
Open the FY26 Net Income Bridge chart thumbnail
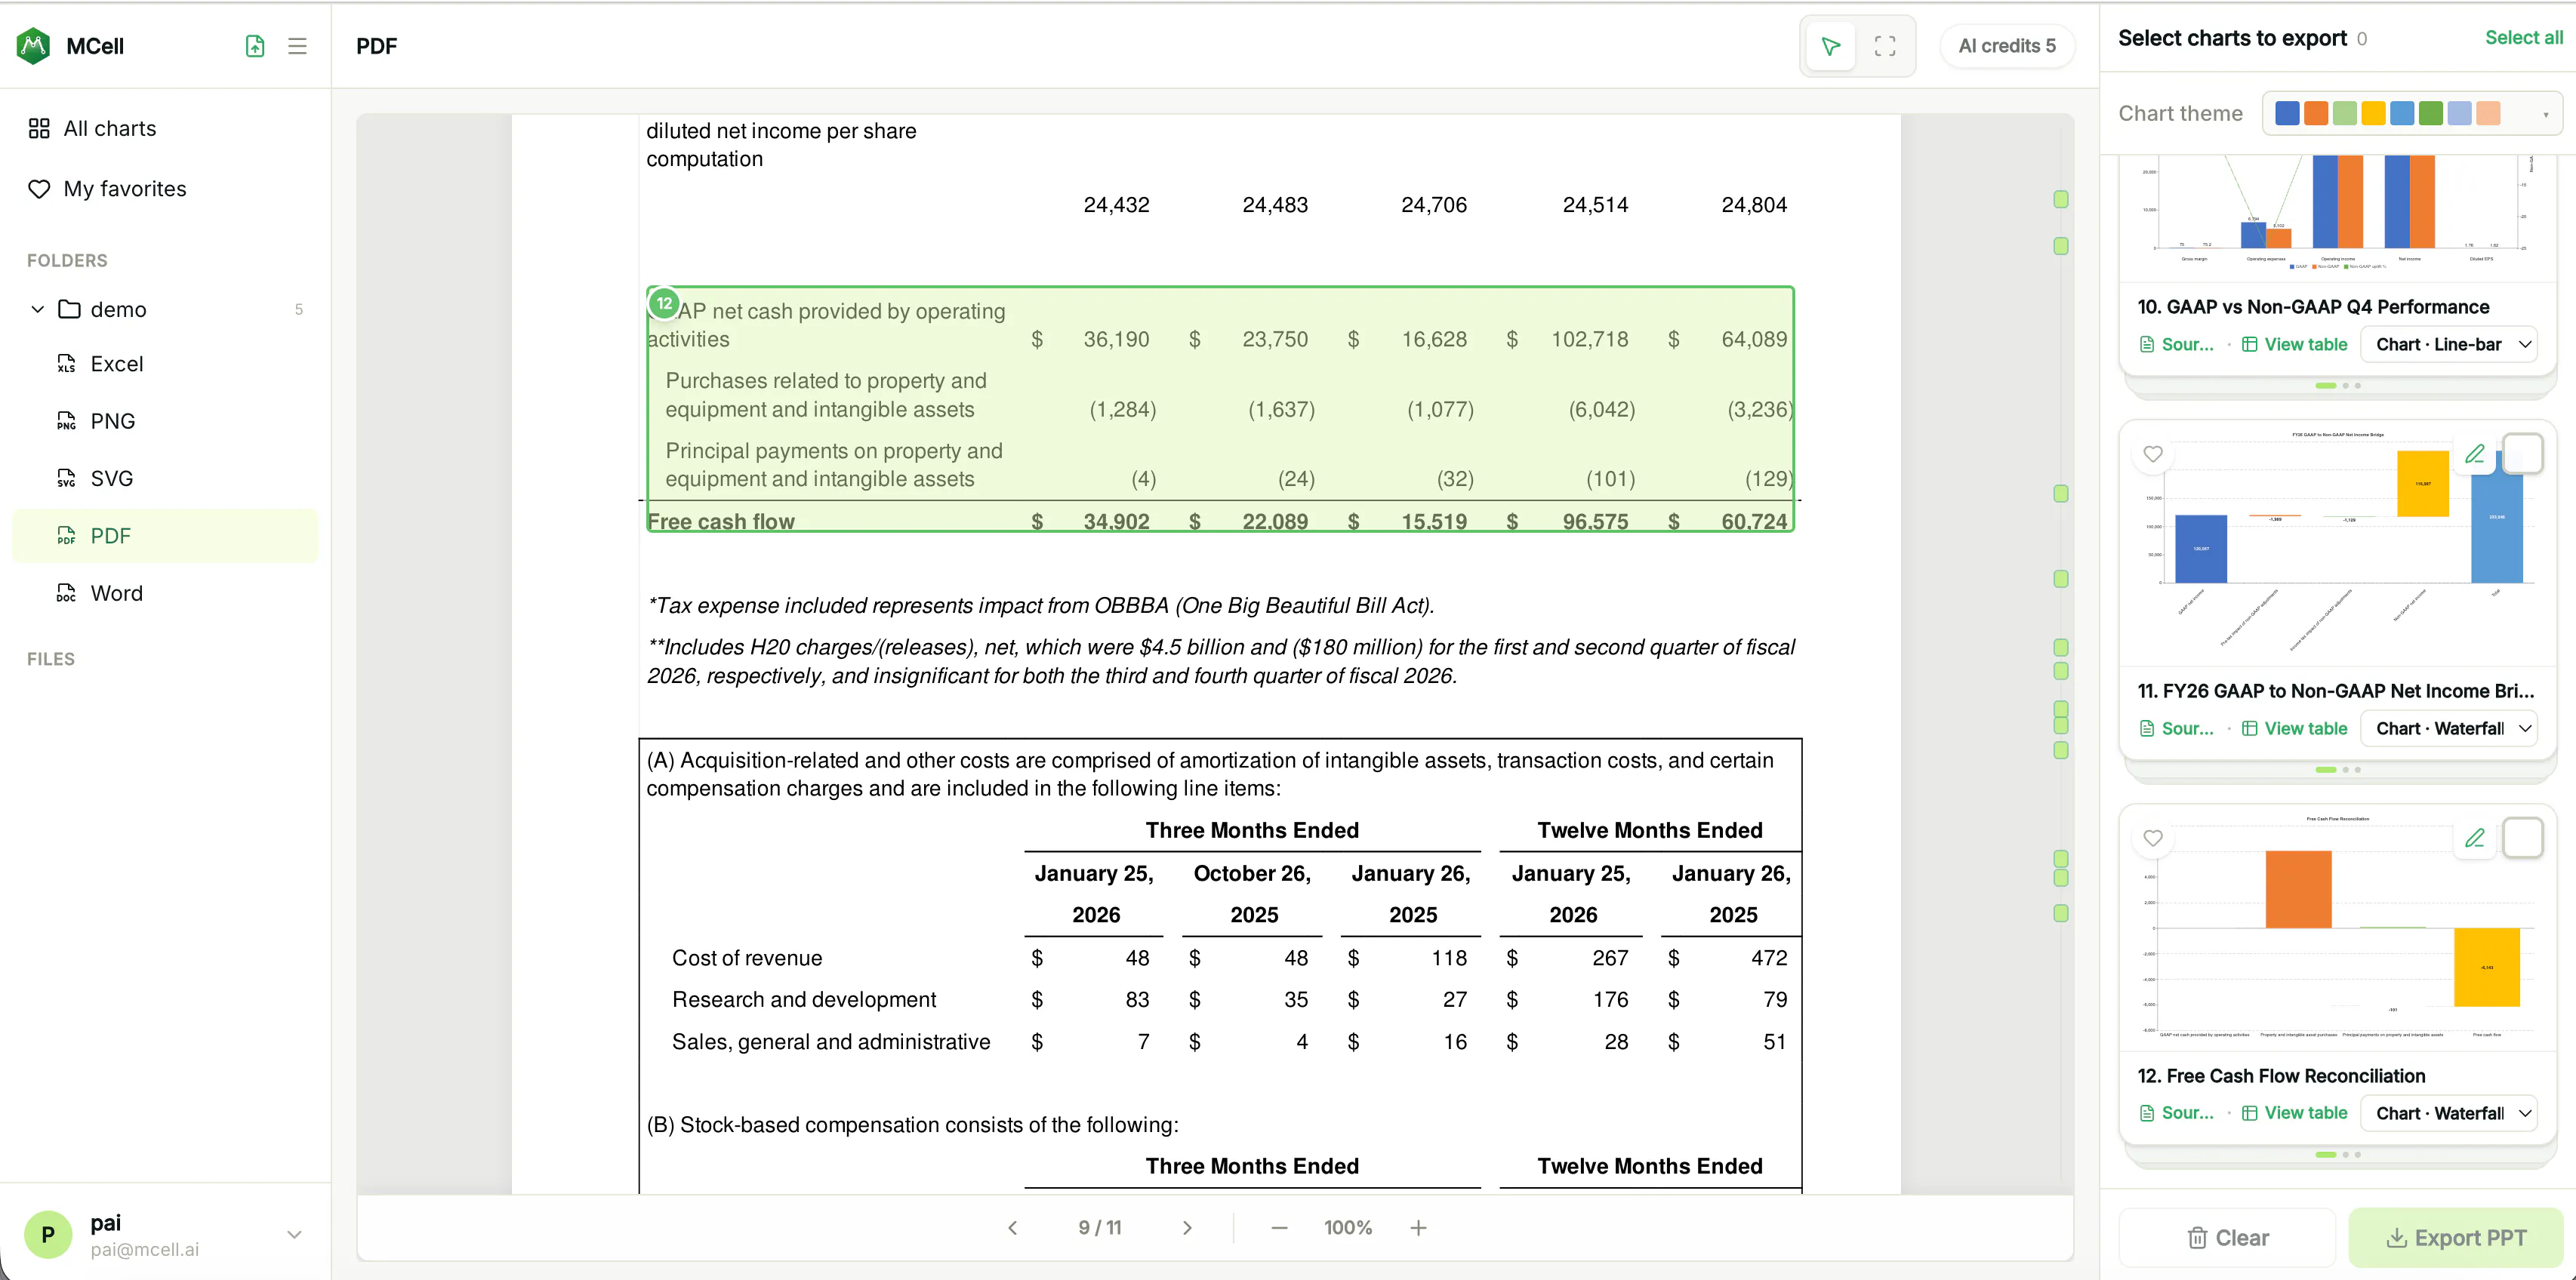click(2338, 543)
